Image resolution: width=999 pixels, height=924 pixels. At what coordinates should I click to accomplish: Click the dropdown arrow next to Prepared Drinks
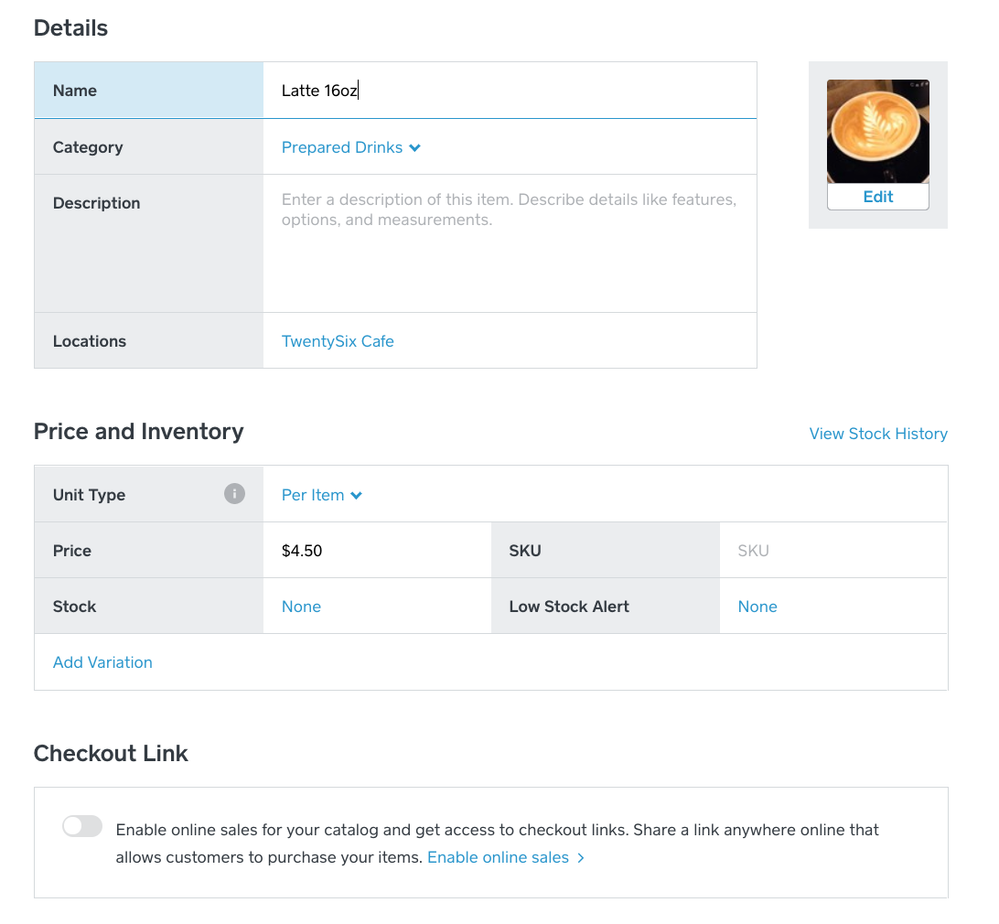coord(415,148)
